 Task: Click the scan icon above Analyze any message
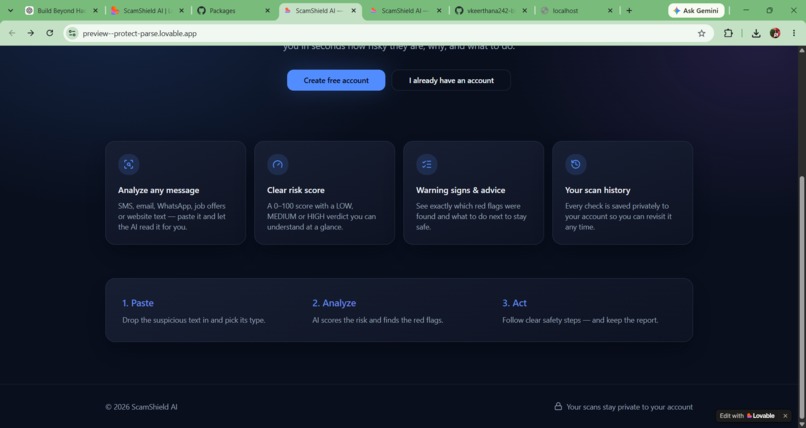pyautogui.click(x=129, y=164)
